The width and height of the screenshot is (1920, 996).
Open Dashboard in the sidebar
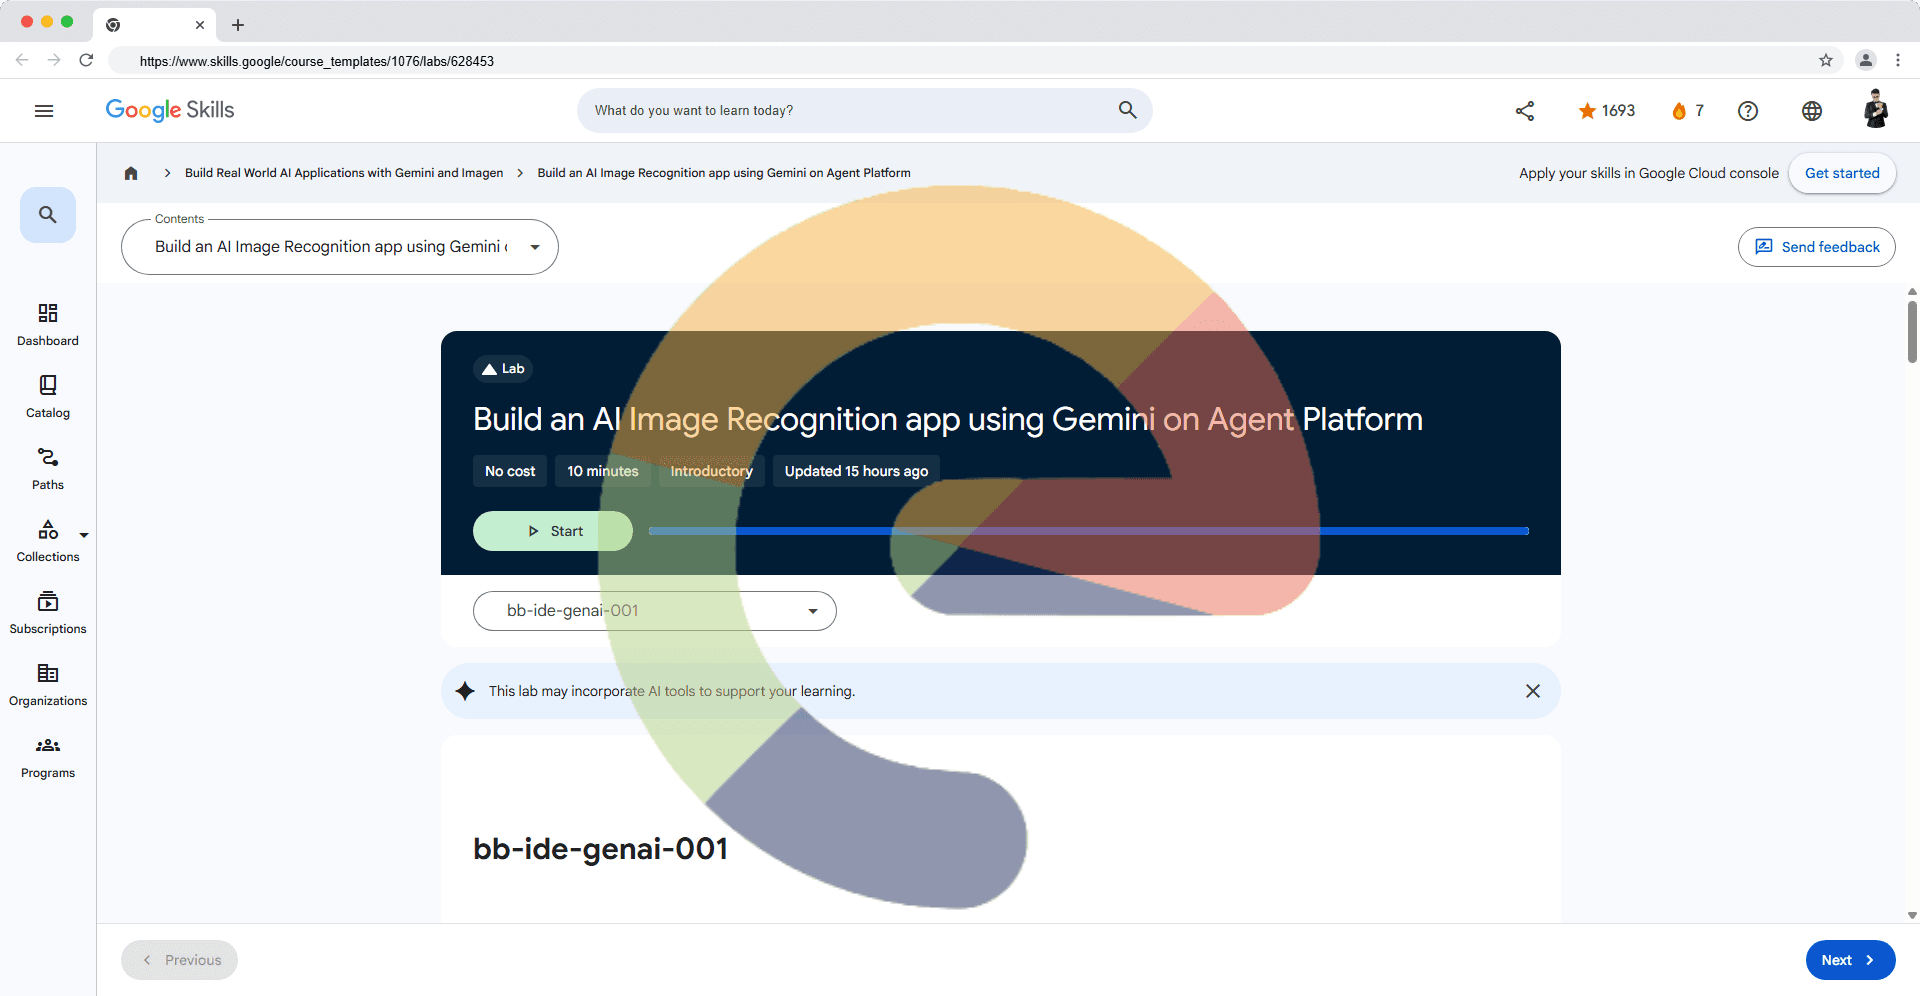pyautogui.click(x=48, y=325)
